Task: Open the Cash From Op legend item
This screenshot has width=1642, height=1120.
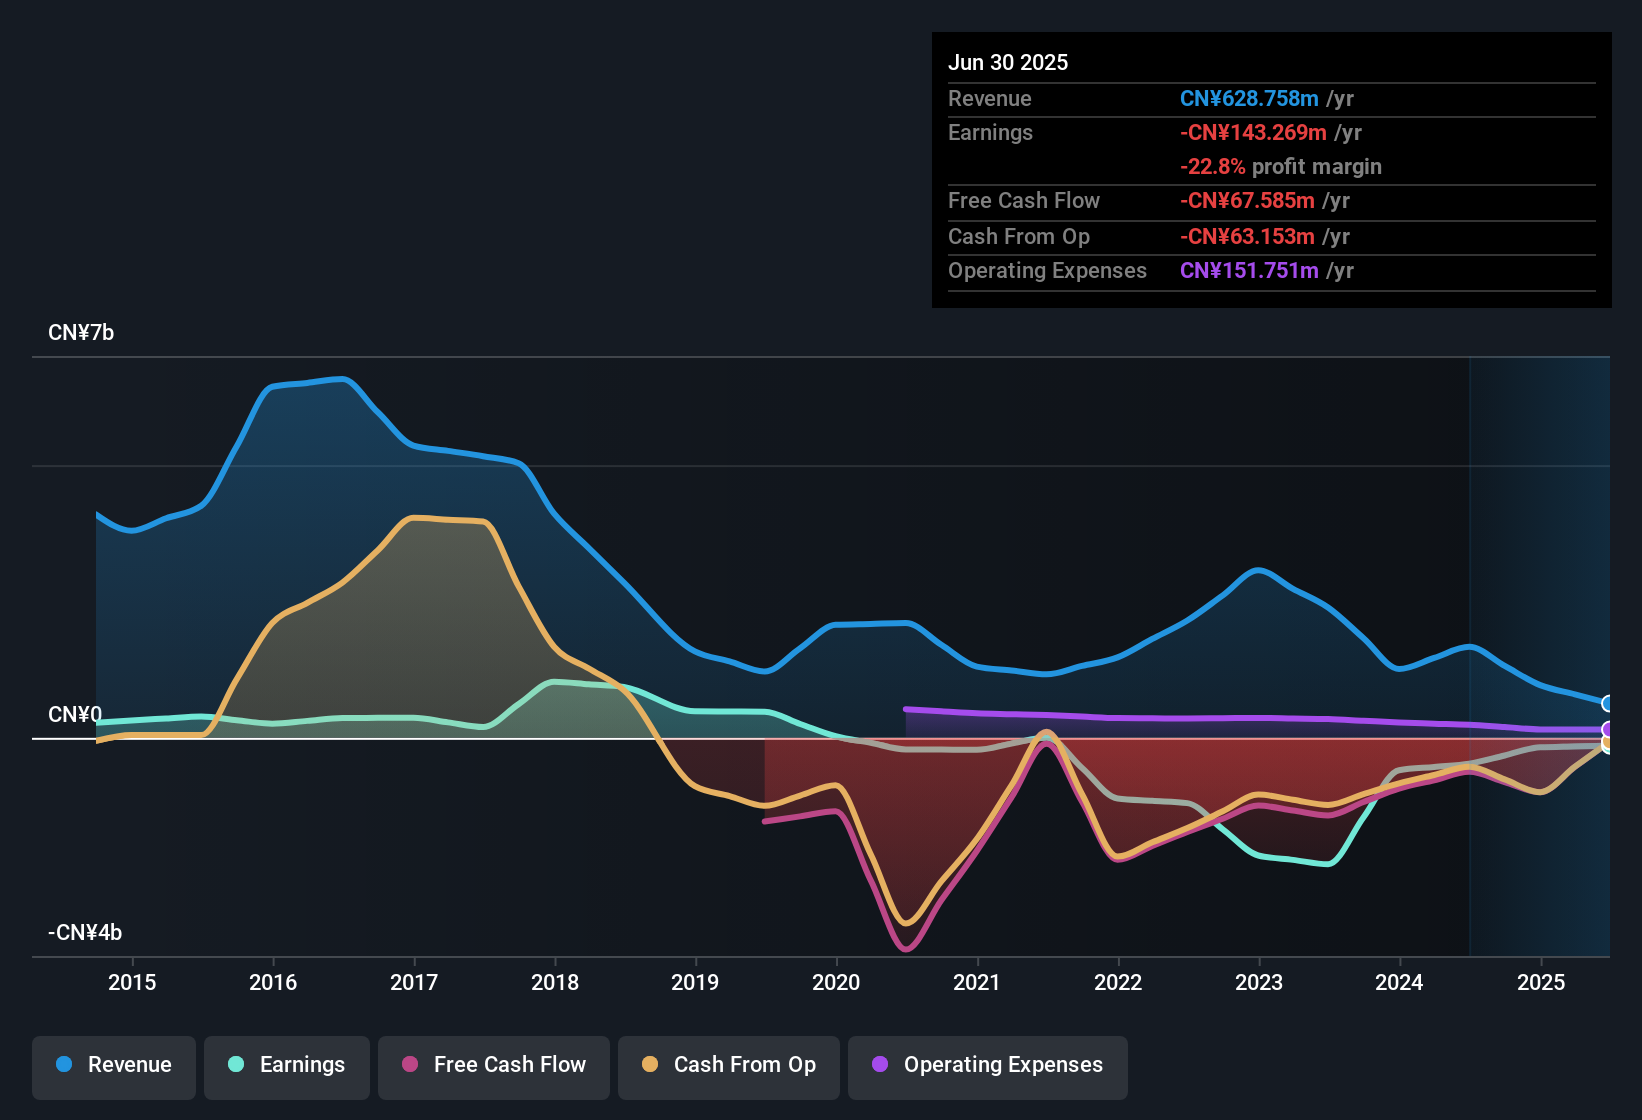Action: pyautogui.click(x=728, y=1065)
